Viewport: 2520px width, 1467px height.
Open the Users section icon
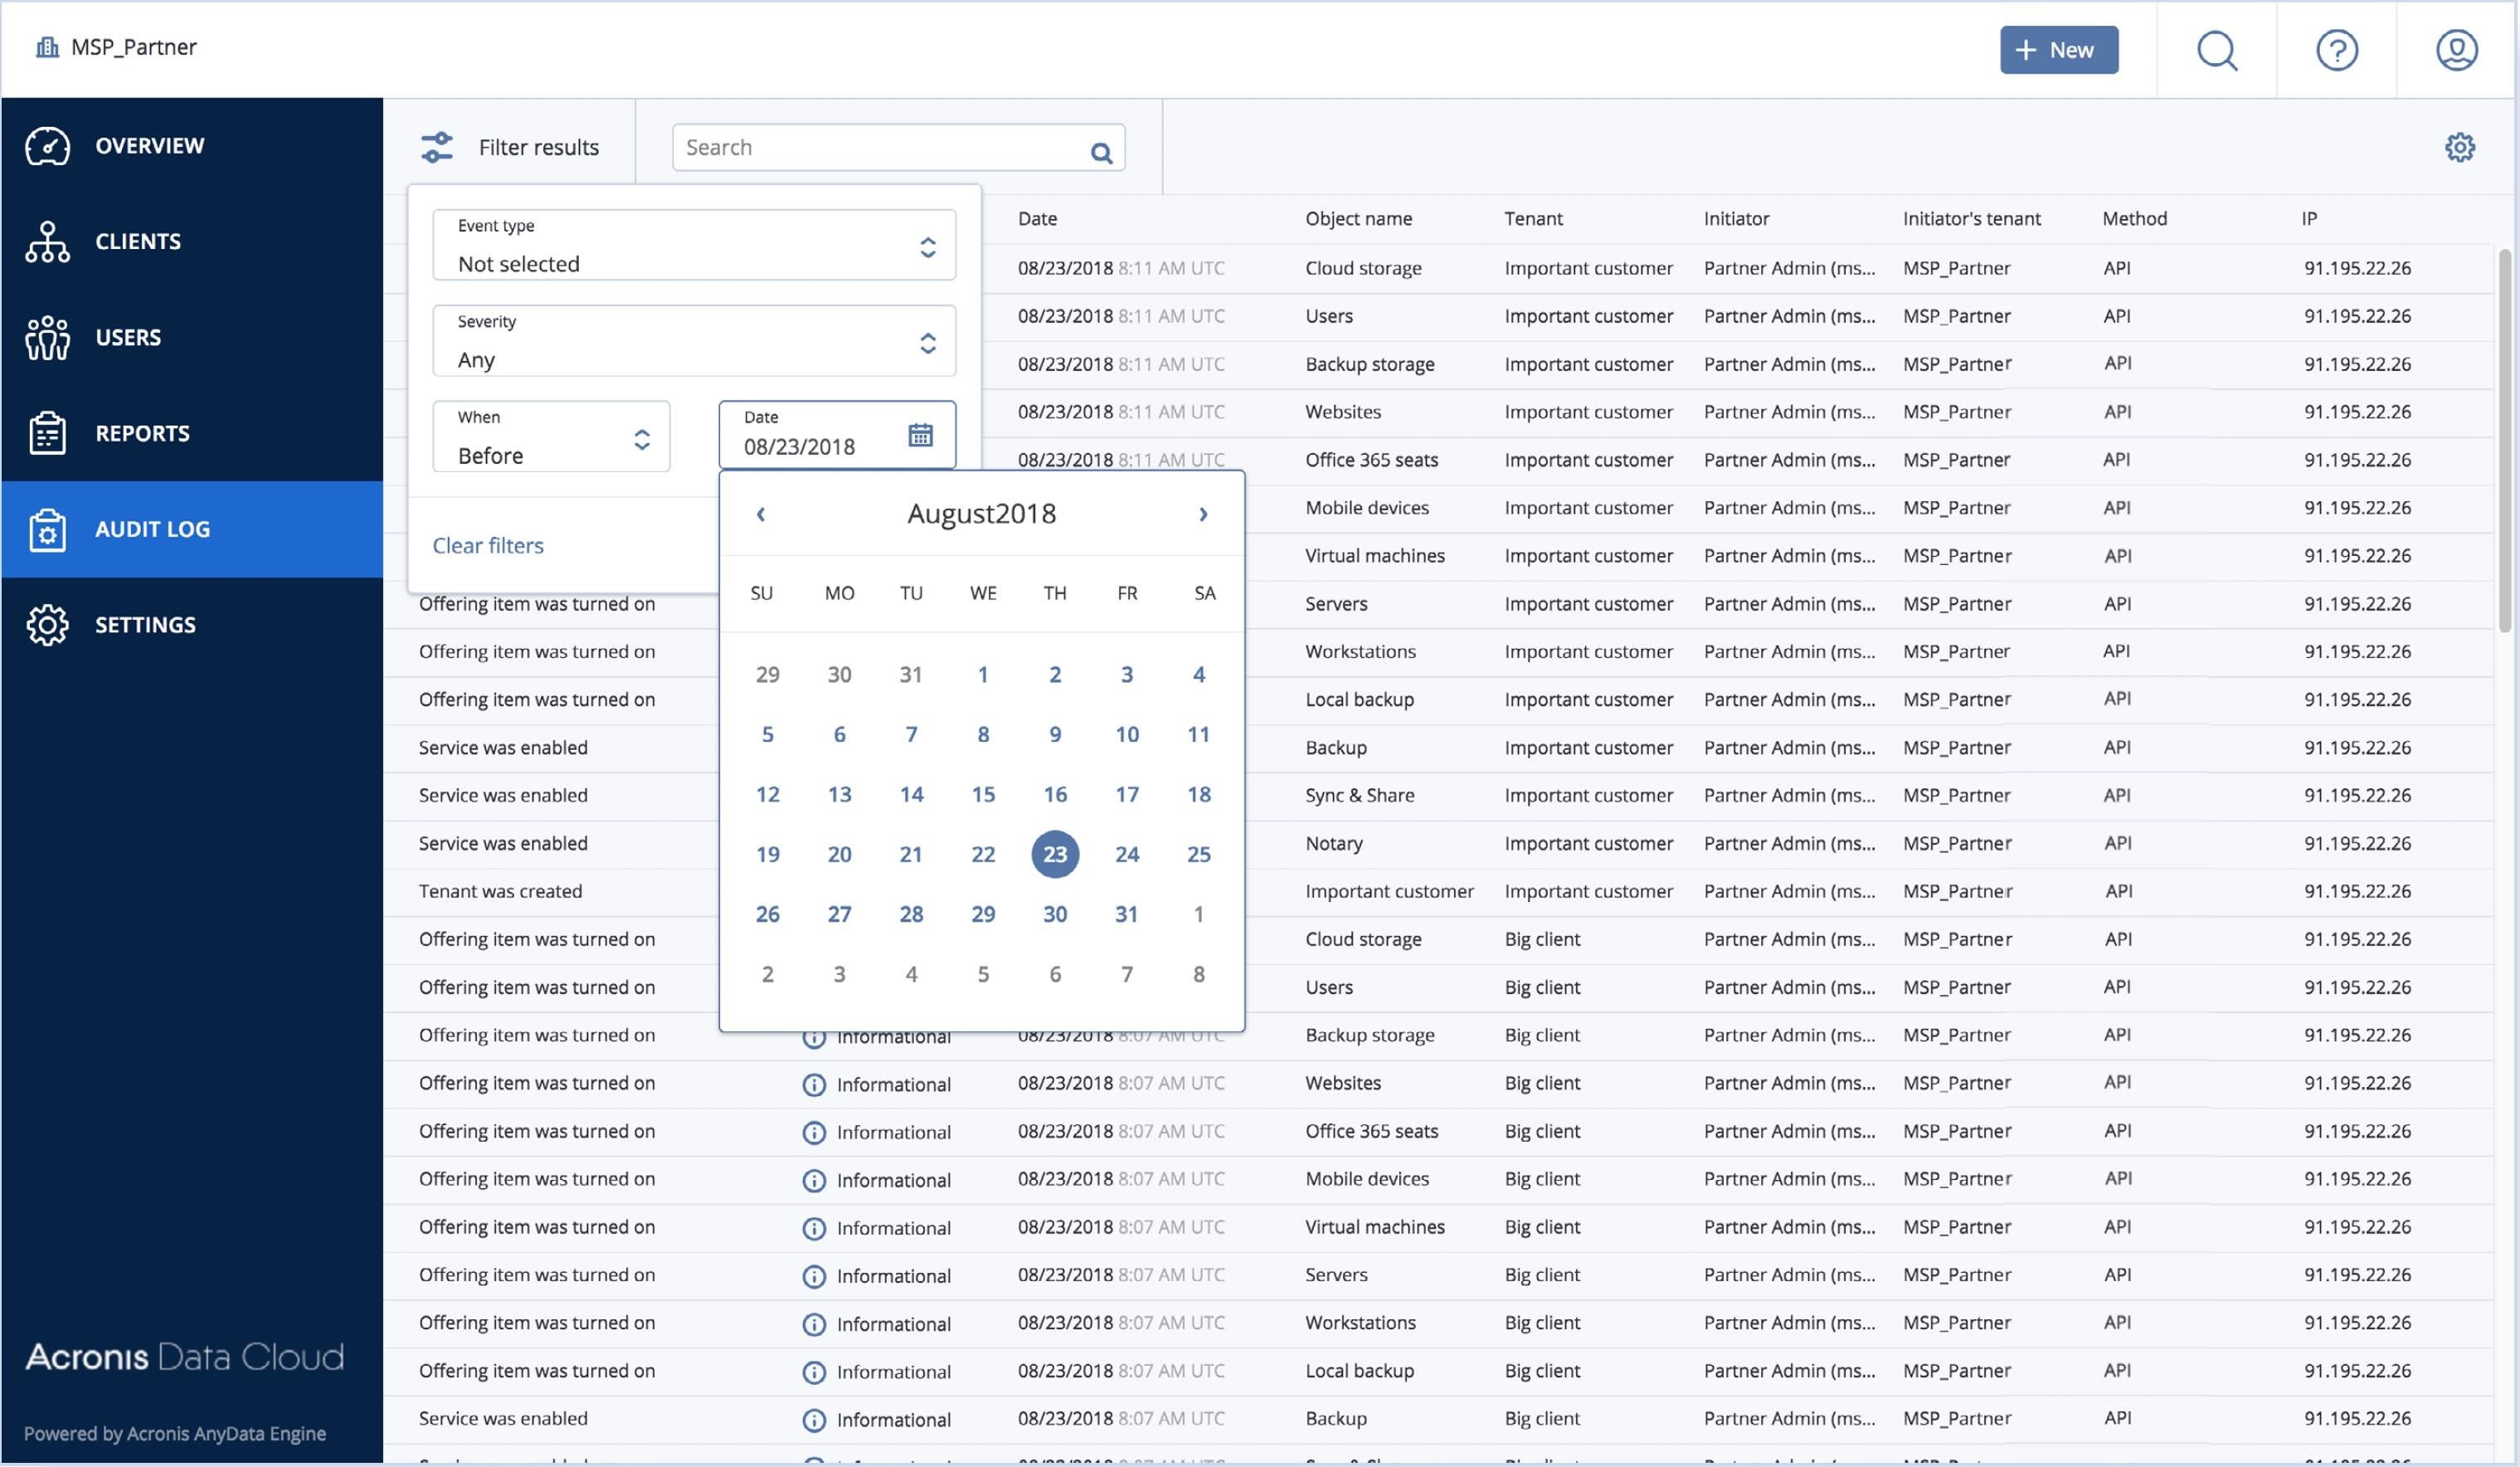tap(47, 338)
